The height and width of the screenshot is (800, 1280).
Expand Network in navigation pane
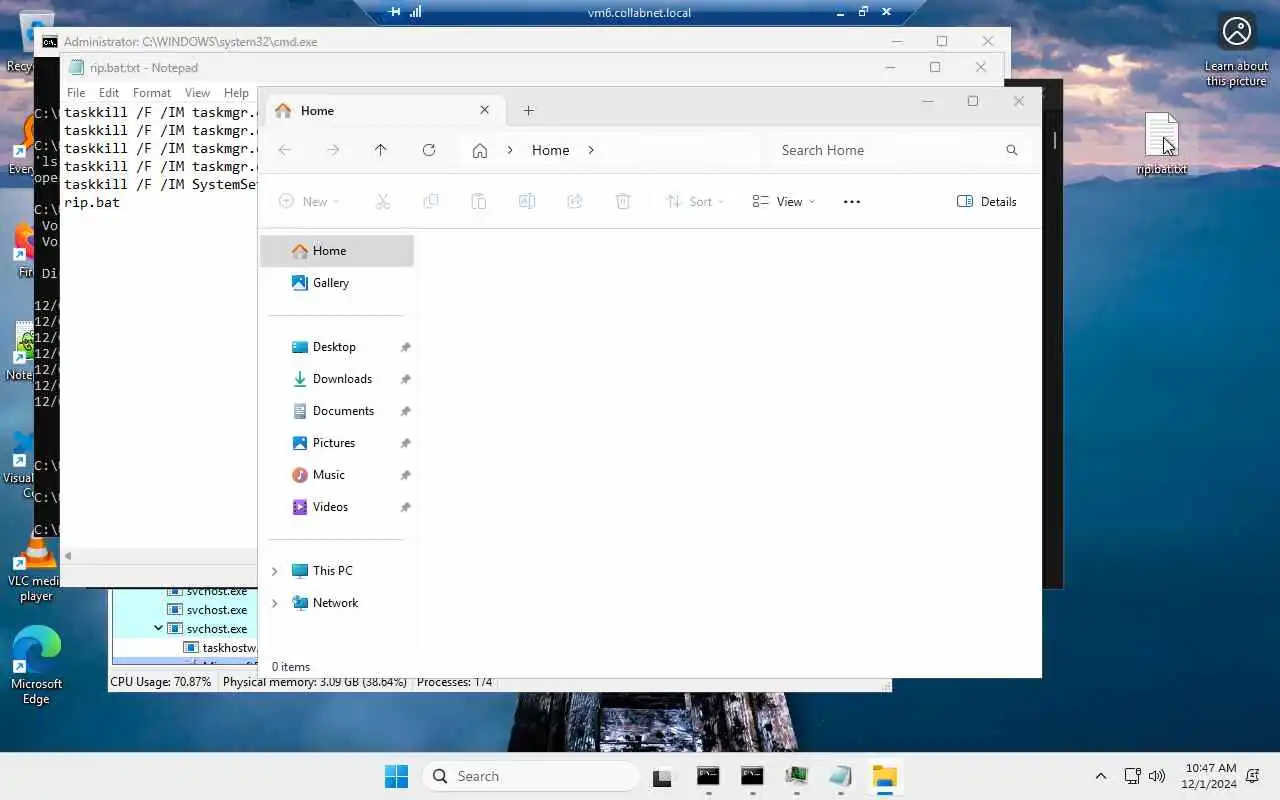pos(274,603)
